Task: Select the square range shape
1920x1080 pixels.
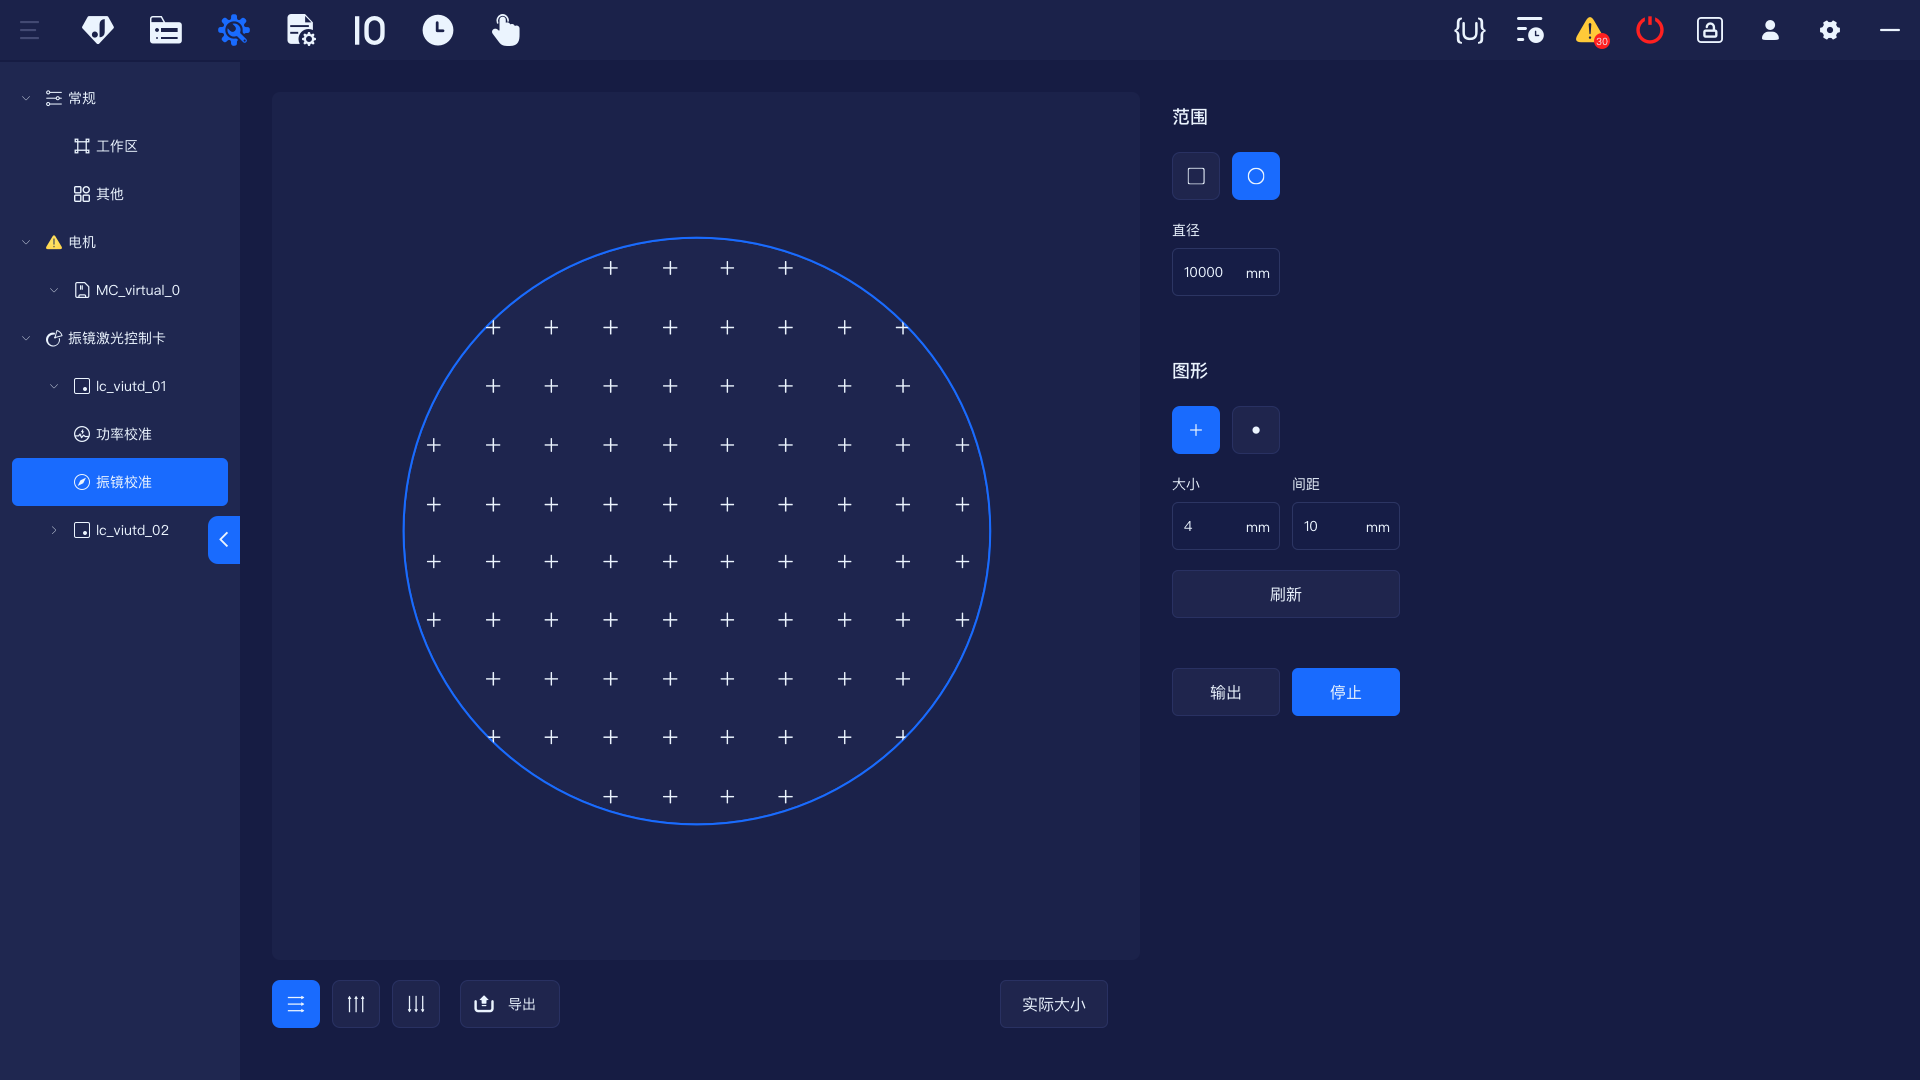Action: pyautogui.click(x=1196, y=176)
